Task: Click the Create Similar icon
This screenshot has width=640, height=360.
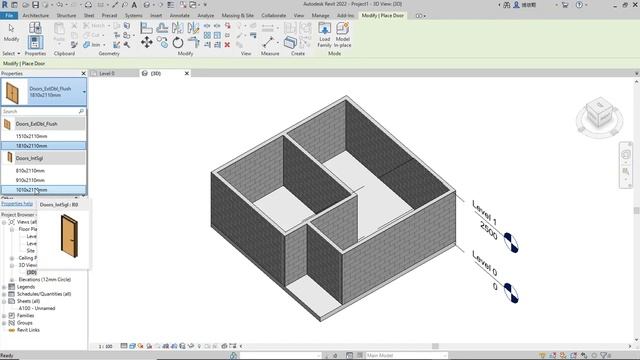Action: [290, 42]
